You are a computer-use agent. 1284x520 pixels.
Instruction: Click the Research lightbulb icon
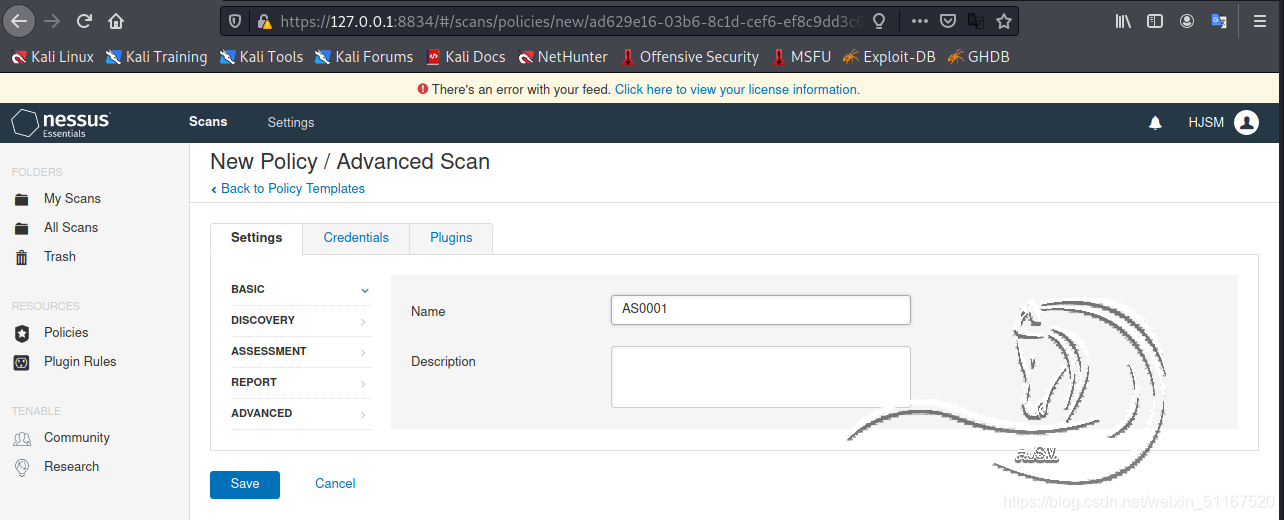(x=22, y=467)
